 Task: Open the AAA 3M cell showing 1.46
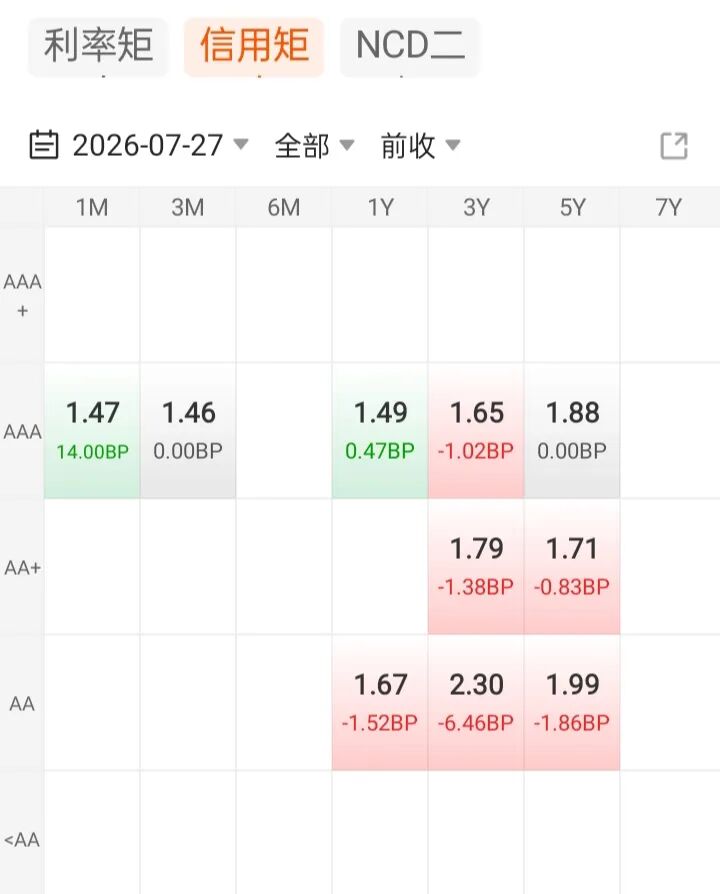[188, 430]
